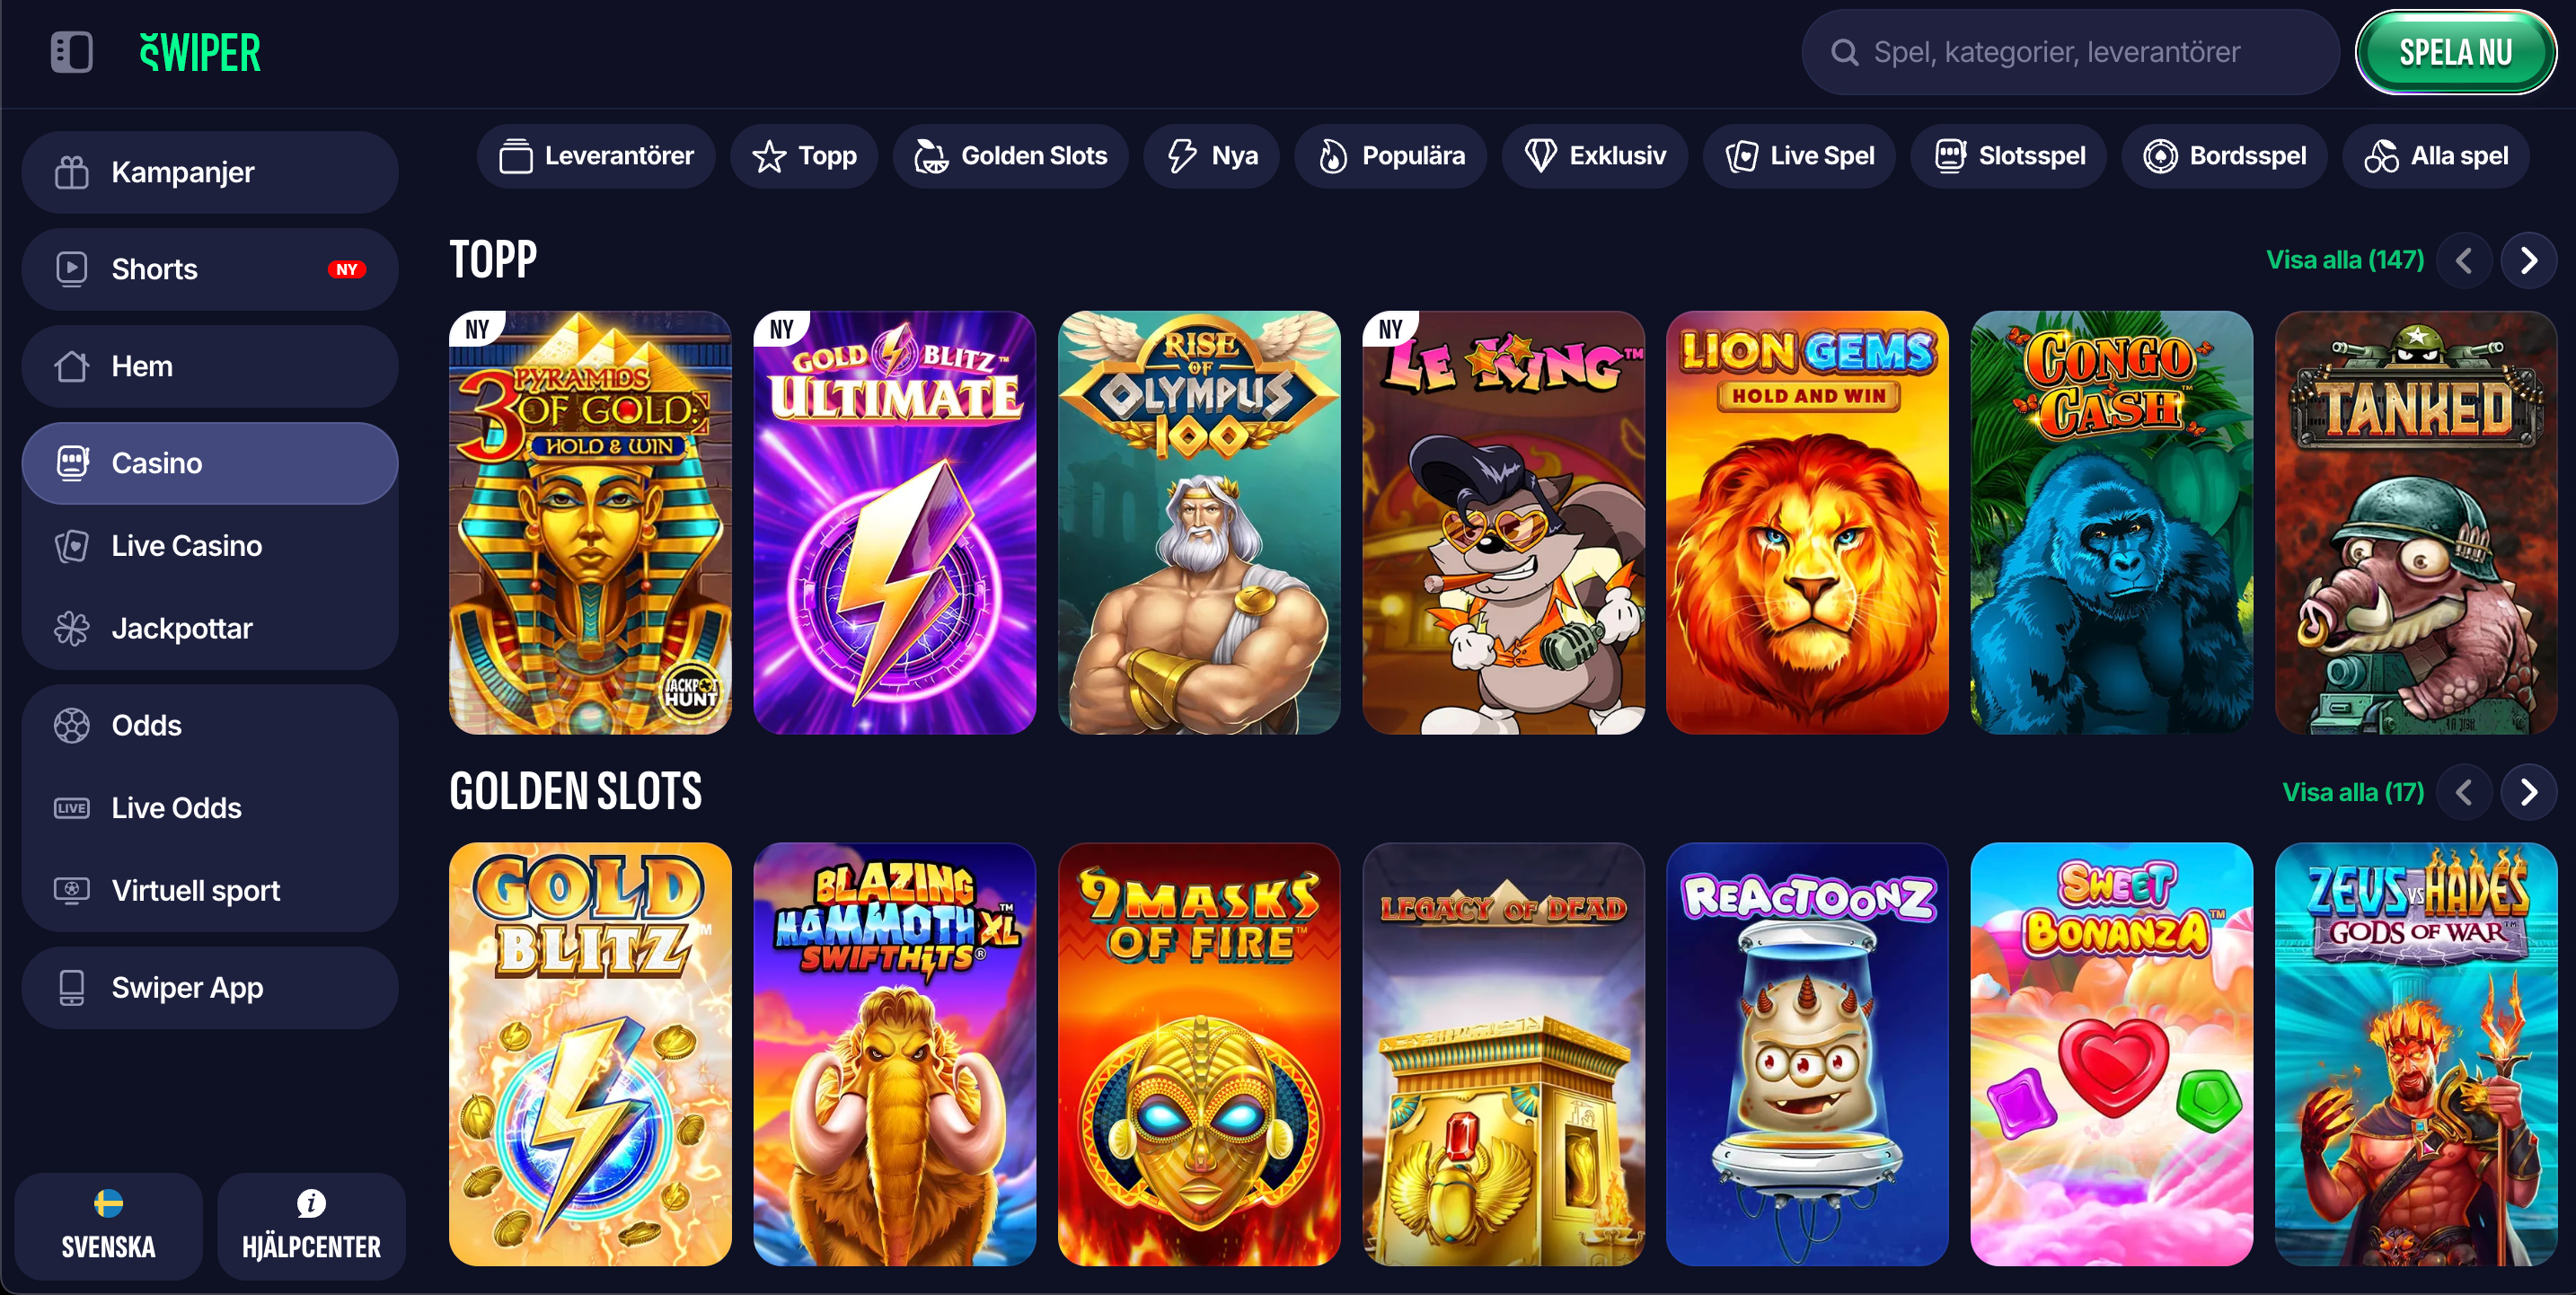Focus the game search field
This screenshot has width=2576, height=1295.
pyautogui.click(x=2069, y=52)
